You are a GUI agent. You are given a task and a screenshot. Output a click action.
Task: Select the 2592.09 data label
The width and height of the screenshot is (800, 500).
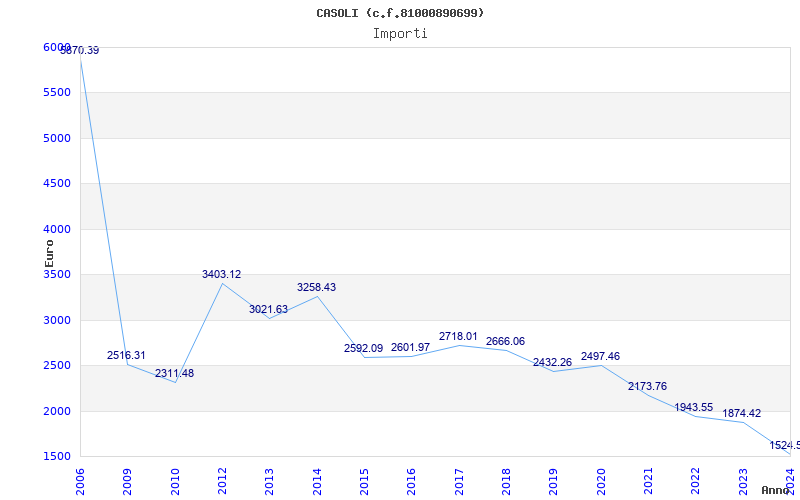pyautogui.click(x=363, y=348)
